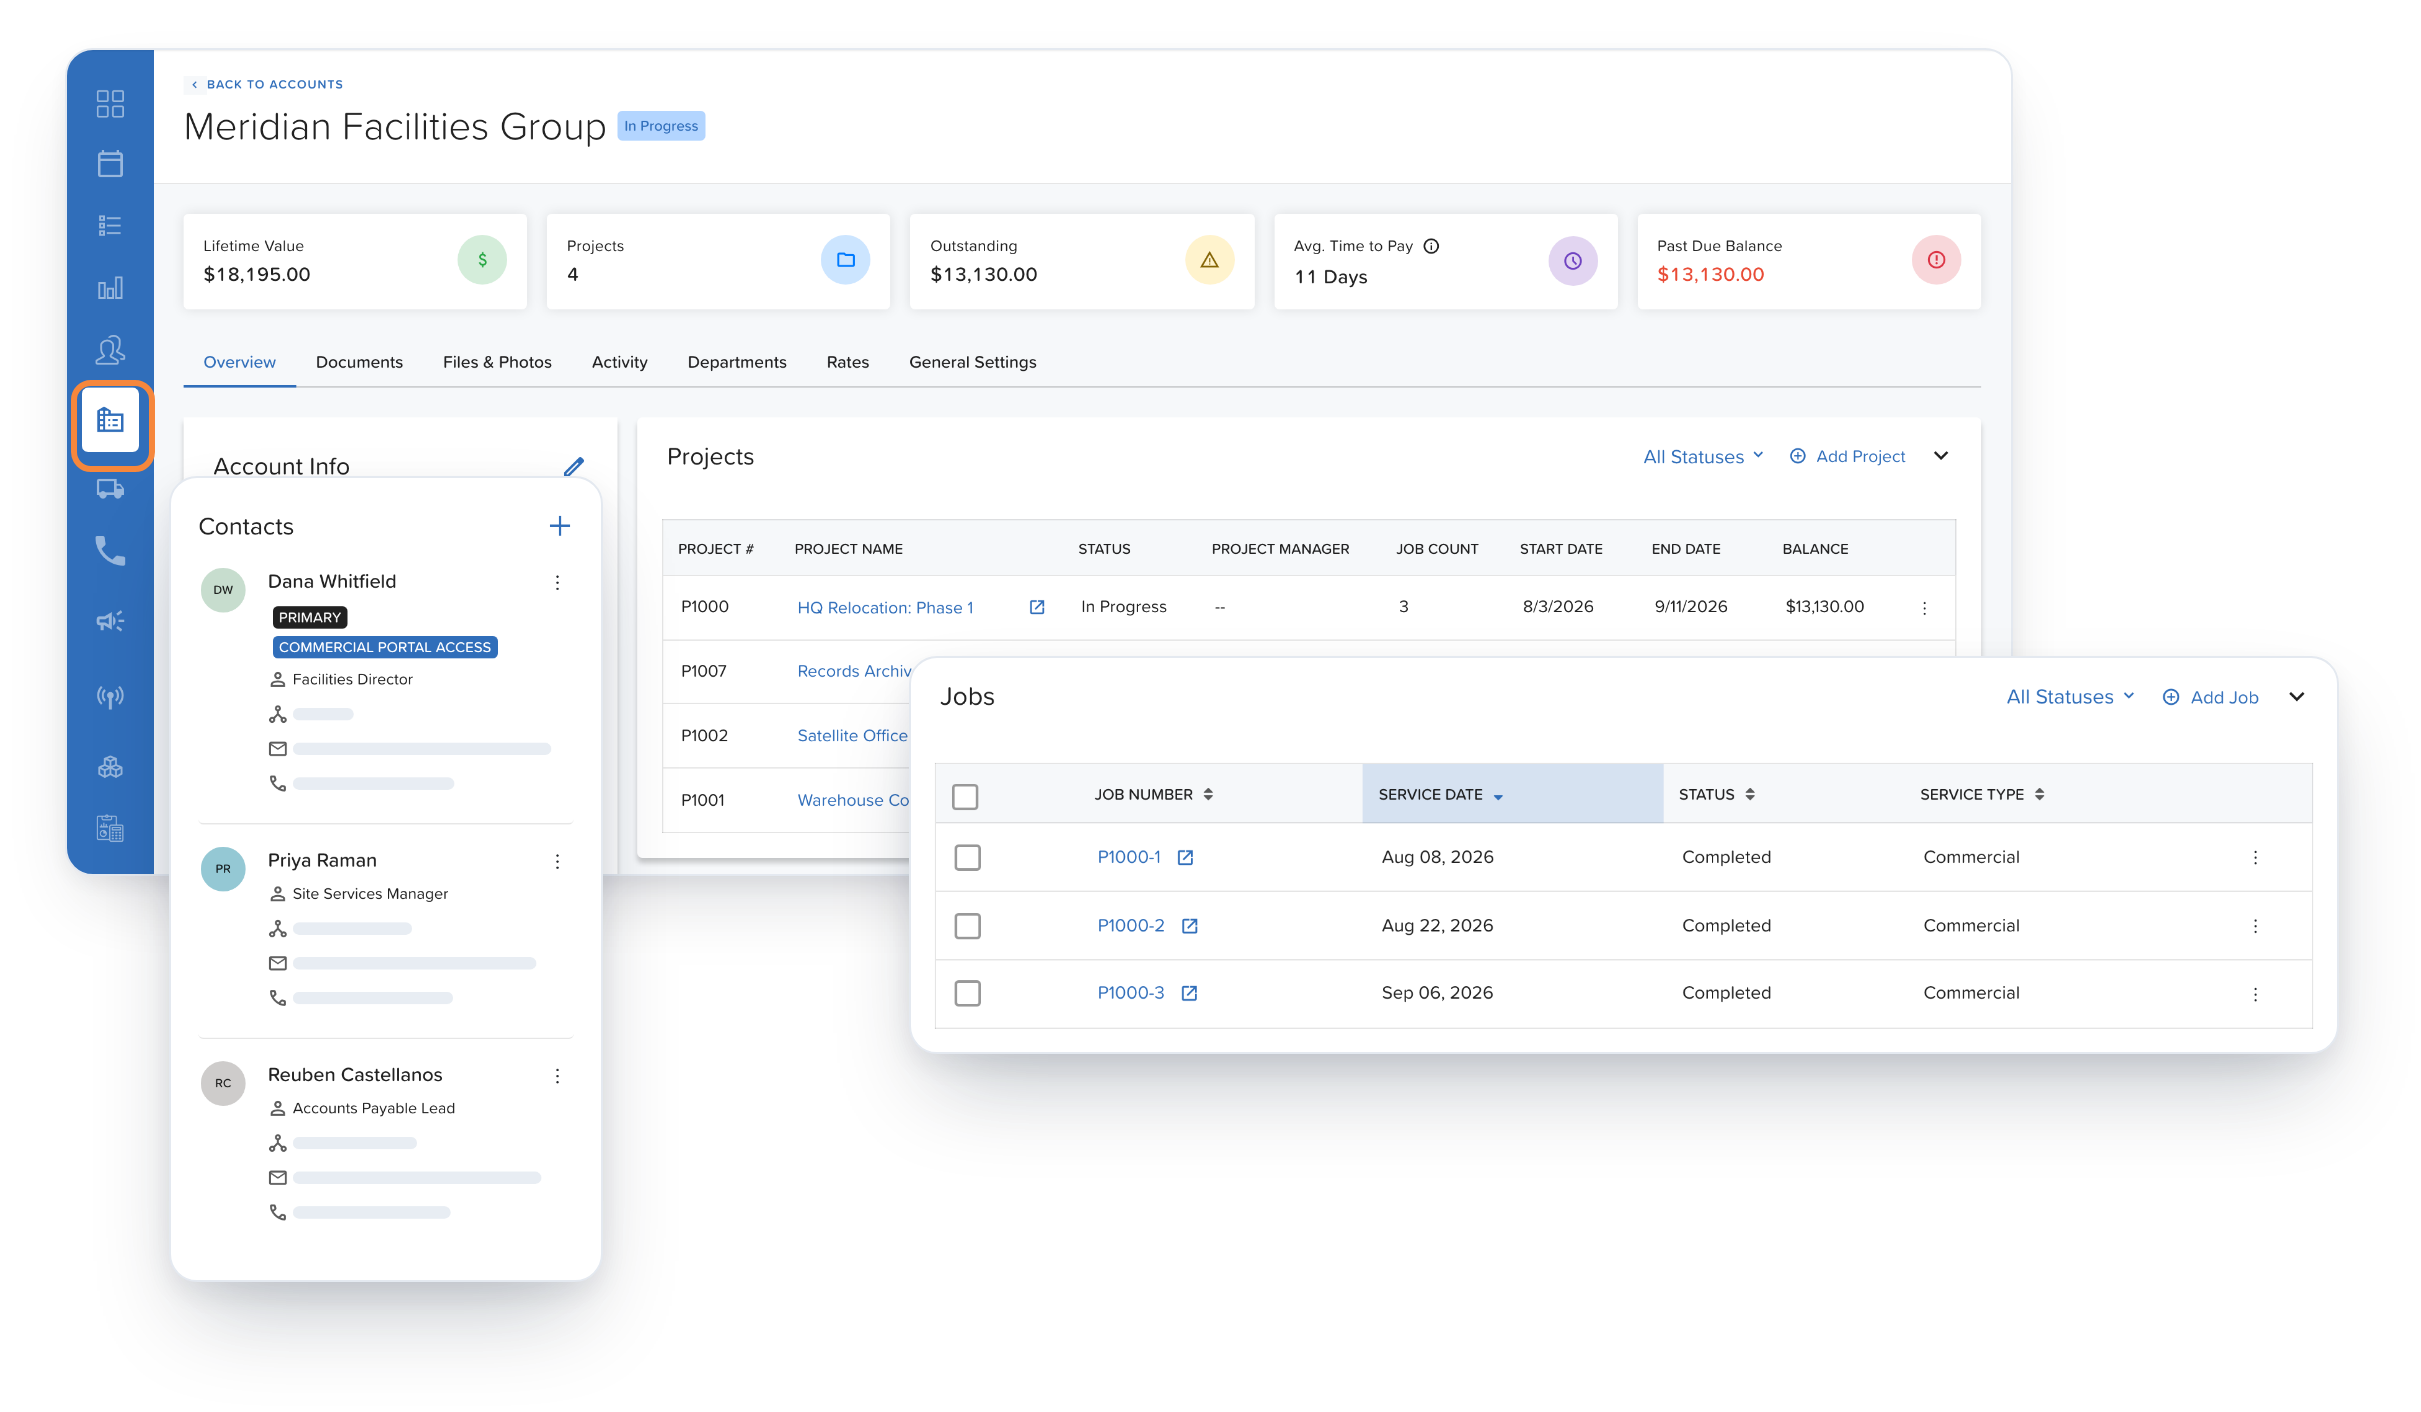Open row options for job P1000-1
The height and width of the screenshot is (1412, 2421).
click(2255, 858)
